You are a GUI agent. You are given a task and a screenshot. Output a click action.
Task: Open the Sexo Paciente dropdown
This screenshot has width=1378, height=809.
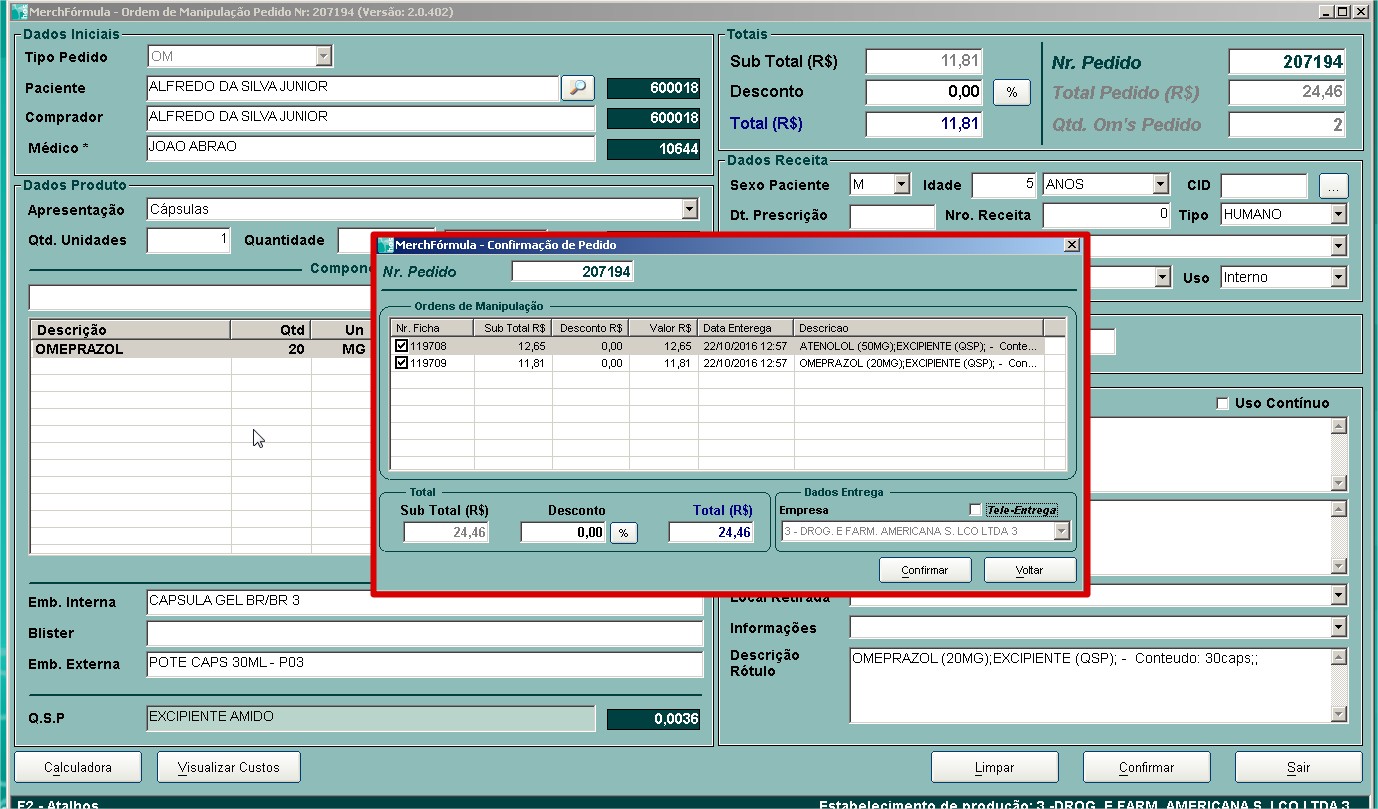click(x=901, y=185)
